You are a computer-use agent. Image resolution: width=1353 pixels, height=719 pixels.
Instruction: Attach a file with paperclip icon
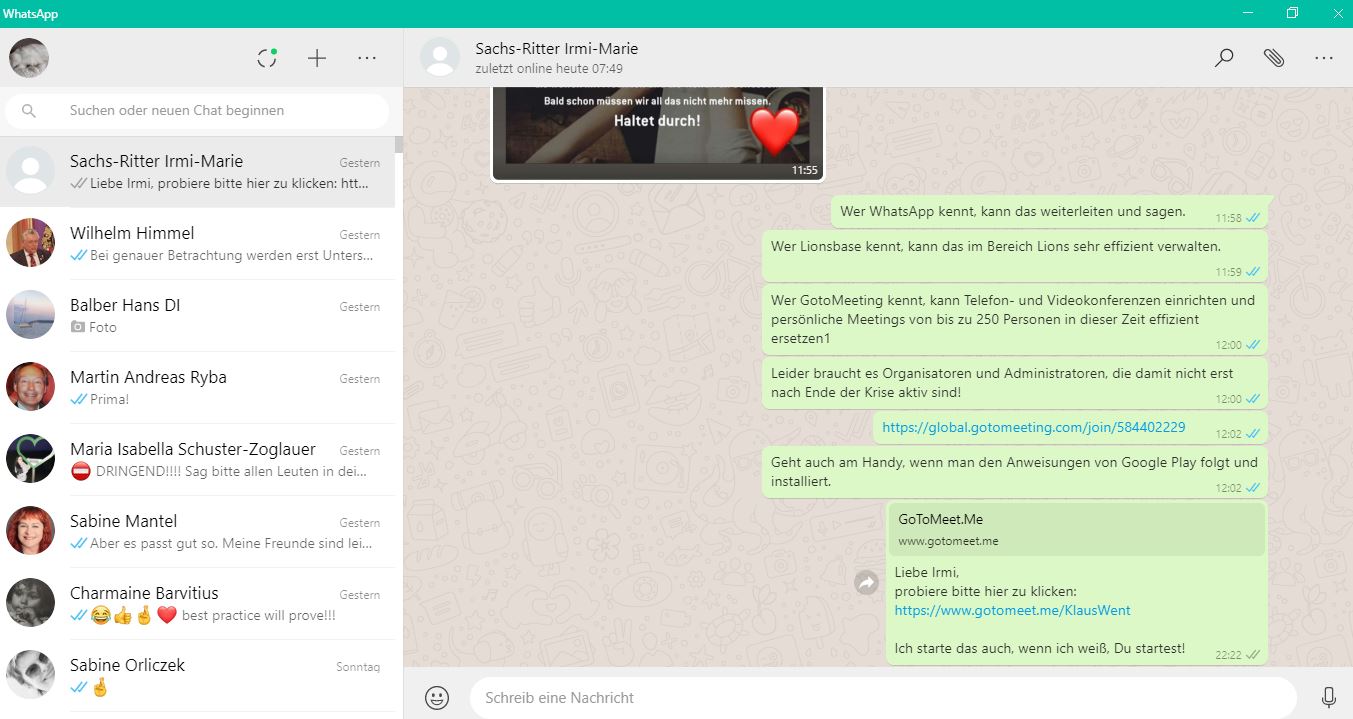[x=1273, y=58]
